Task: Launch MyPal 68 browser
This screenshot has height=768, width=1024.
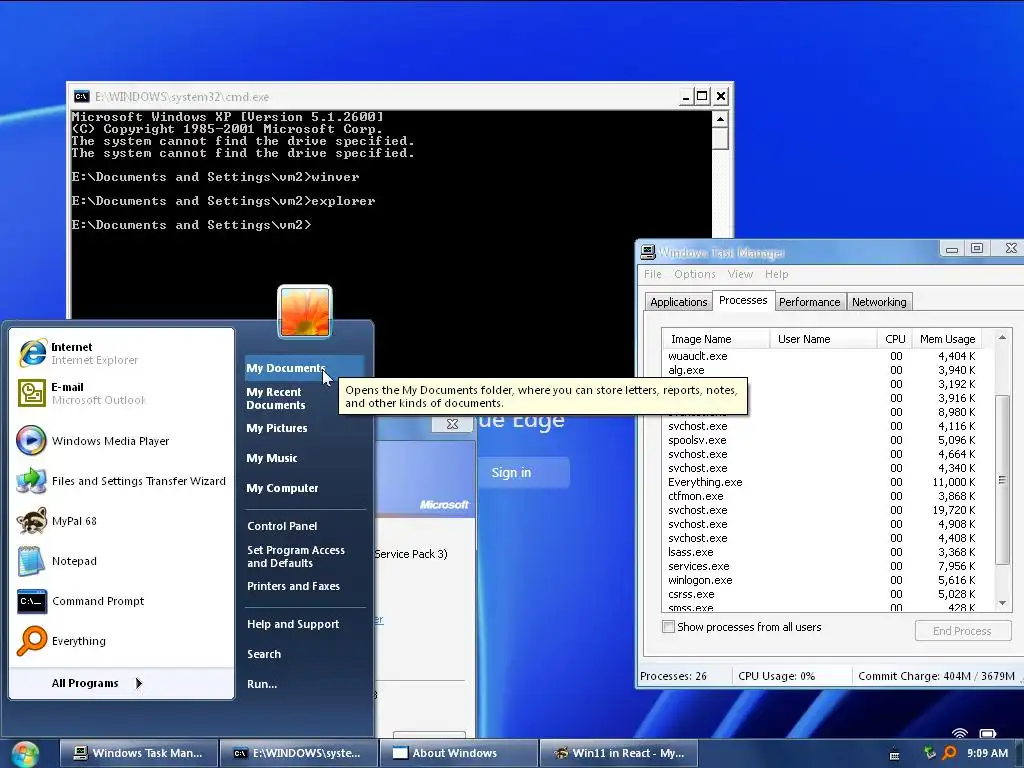Action: (121, 521)
